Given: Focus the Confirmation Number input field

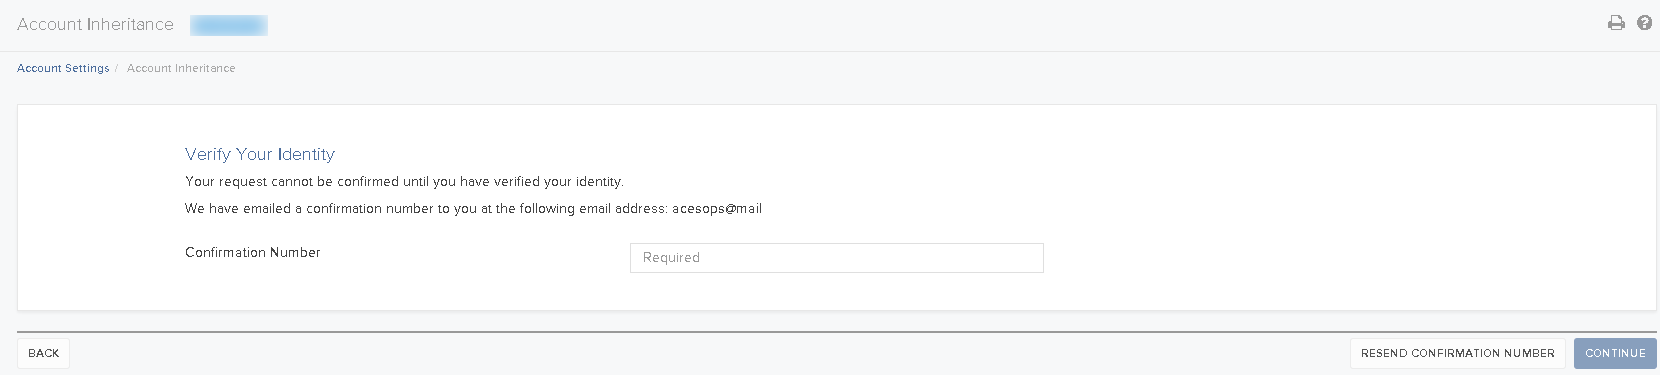Looking at the screenshot, I should (837, 258).
